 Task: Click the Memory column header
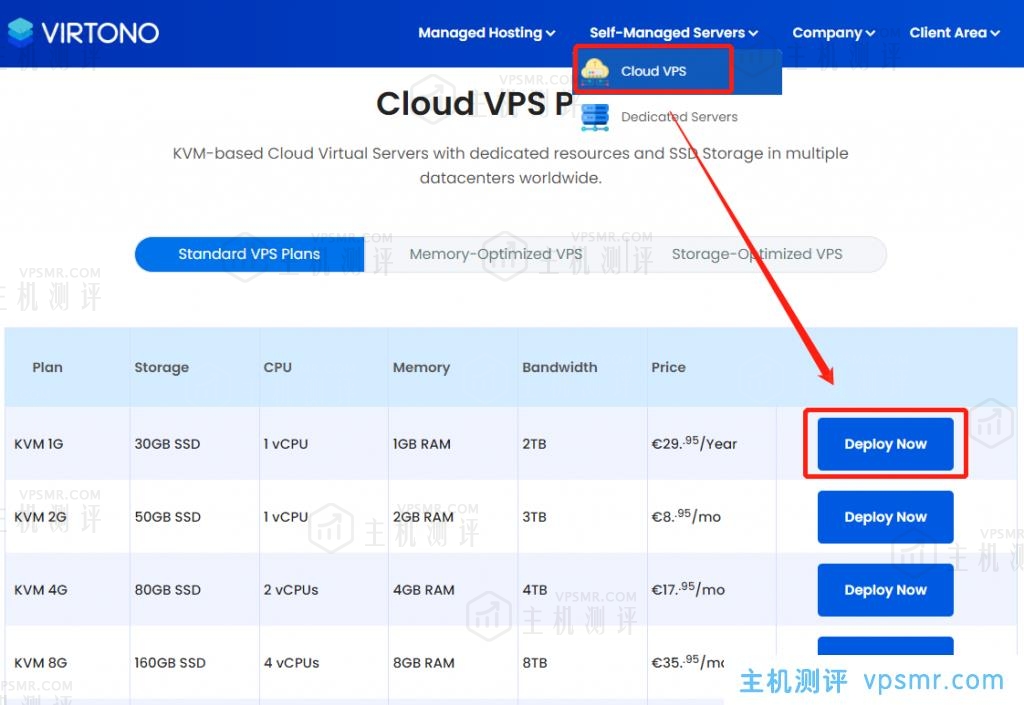421,368
